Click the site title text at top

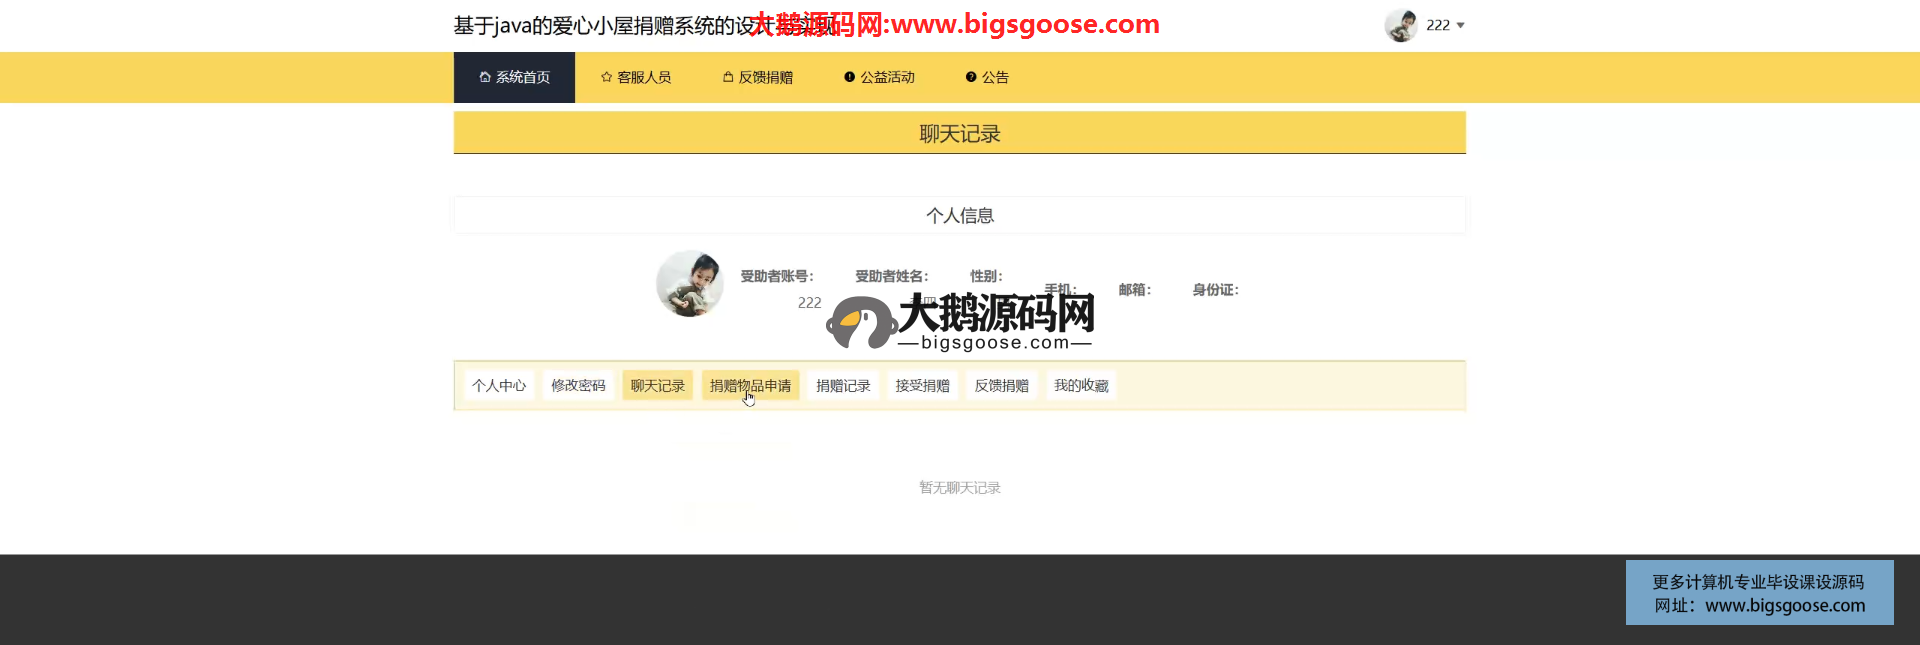coord(600,25)
